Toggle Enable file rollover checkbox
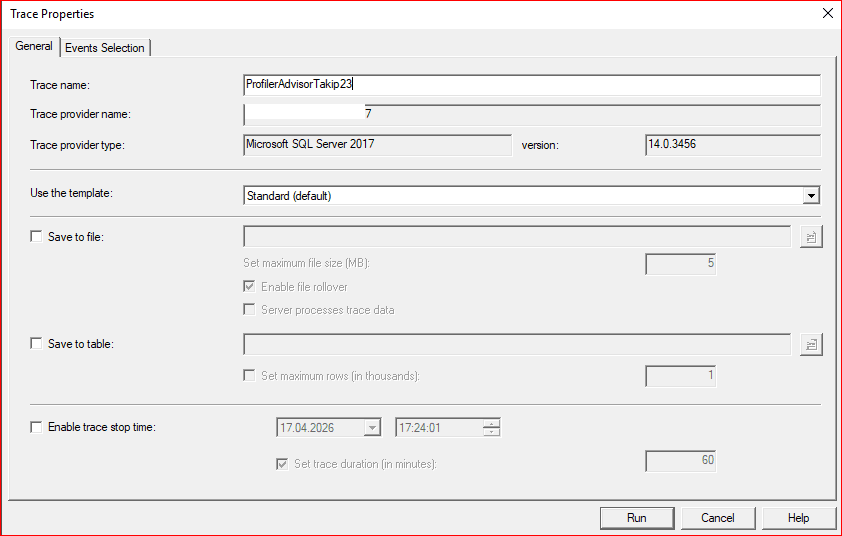 (x=250, y=287)
